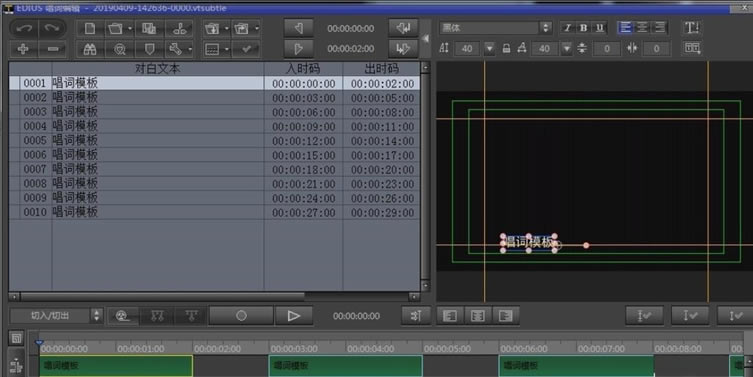Click the undo arrow icon

pos(24,28)
